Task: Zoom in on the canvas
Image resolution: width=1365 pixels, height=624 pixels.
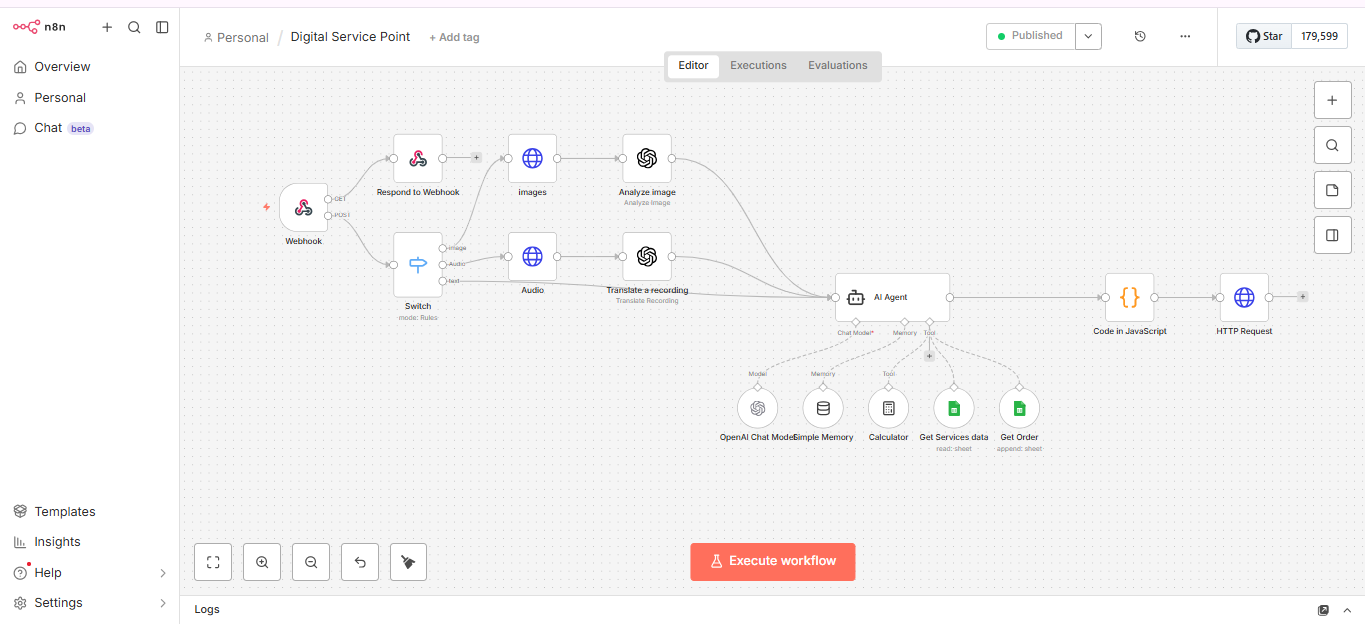Action: tap(262, 562)
